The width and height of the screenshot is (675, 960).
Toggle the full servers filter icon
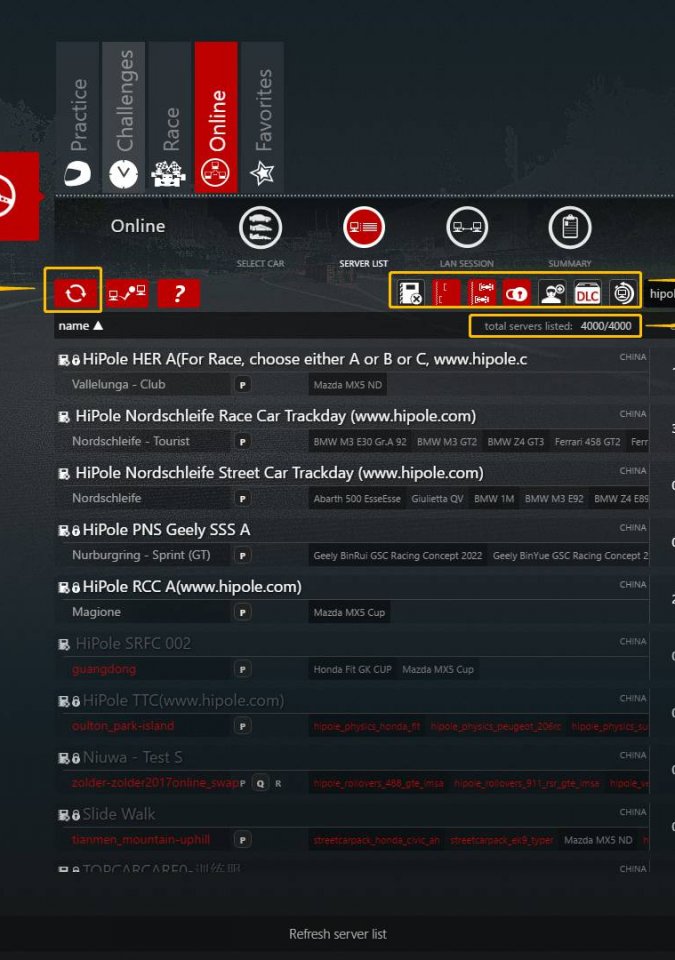481,293
